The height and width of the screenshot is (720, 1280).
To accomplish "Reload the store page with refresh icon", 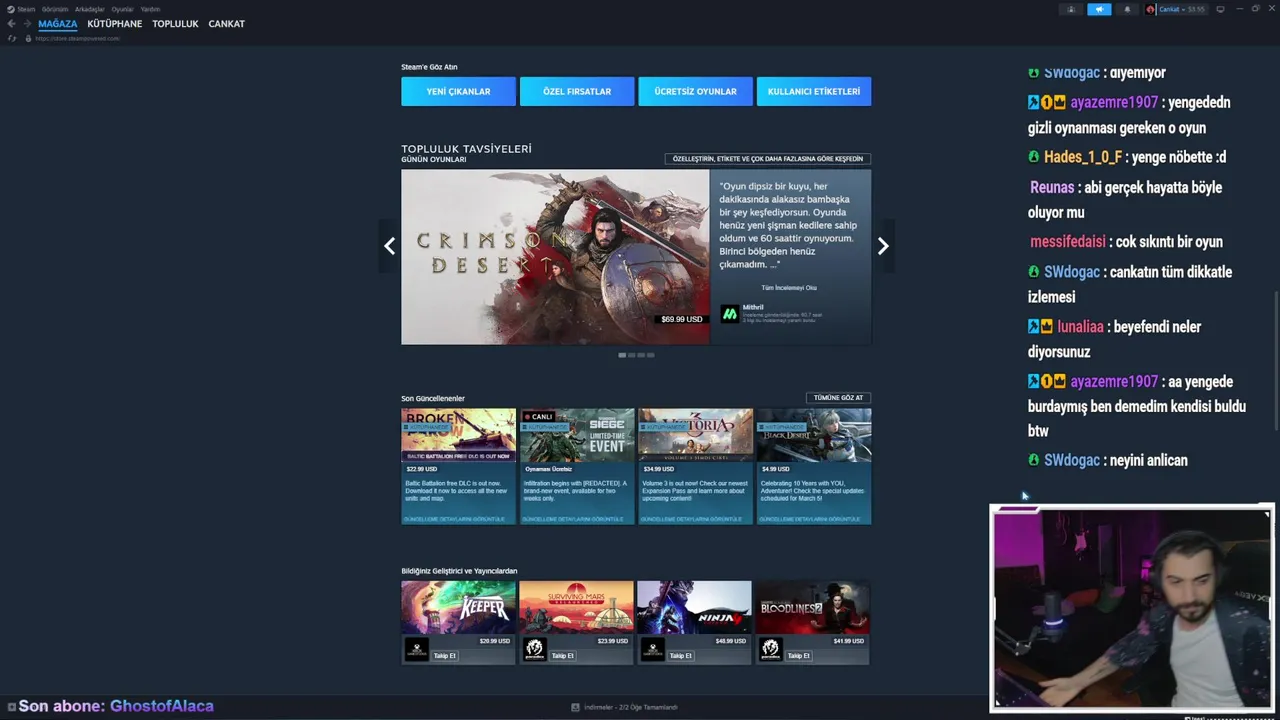I will (x=12, y=38).
